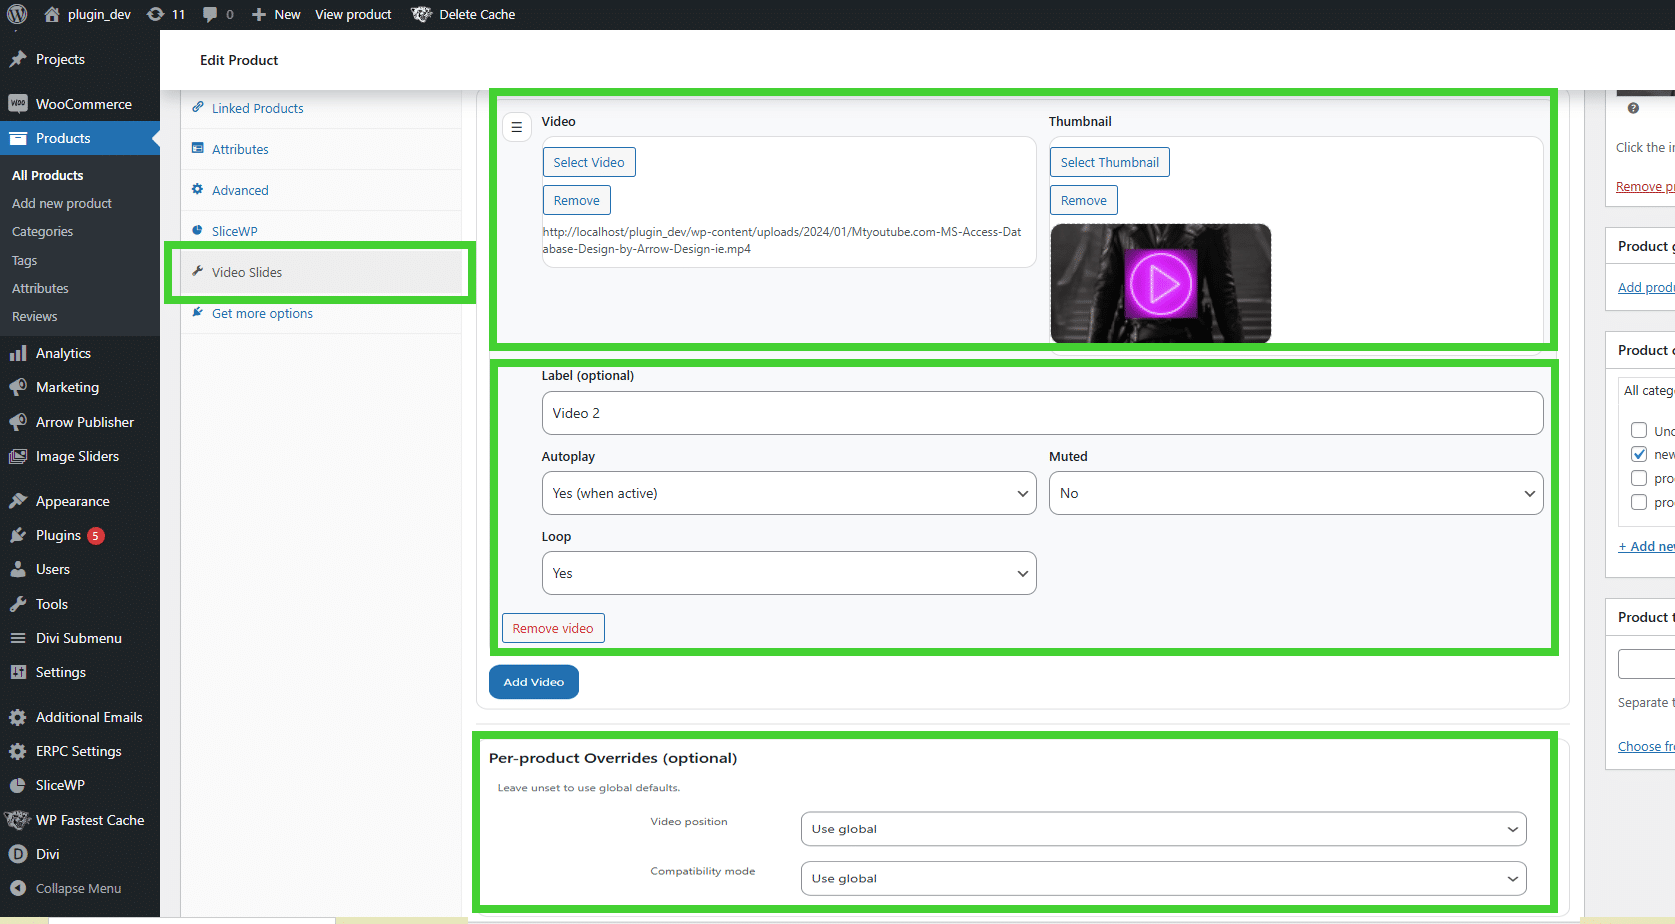Open the Video position override dropdown
Image resolution: width=1675 pixels, height=924 pixels.
point(1162,828)
